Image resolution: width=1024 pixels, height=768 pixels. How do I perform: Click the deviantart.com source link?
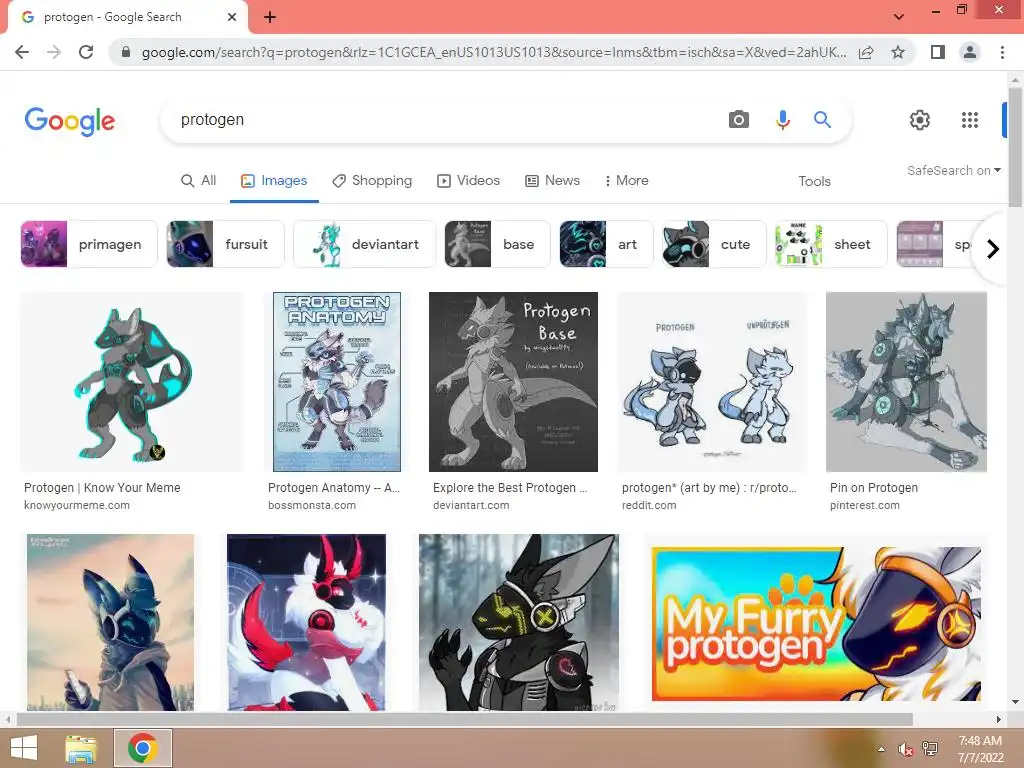point(471,505)
